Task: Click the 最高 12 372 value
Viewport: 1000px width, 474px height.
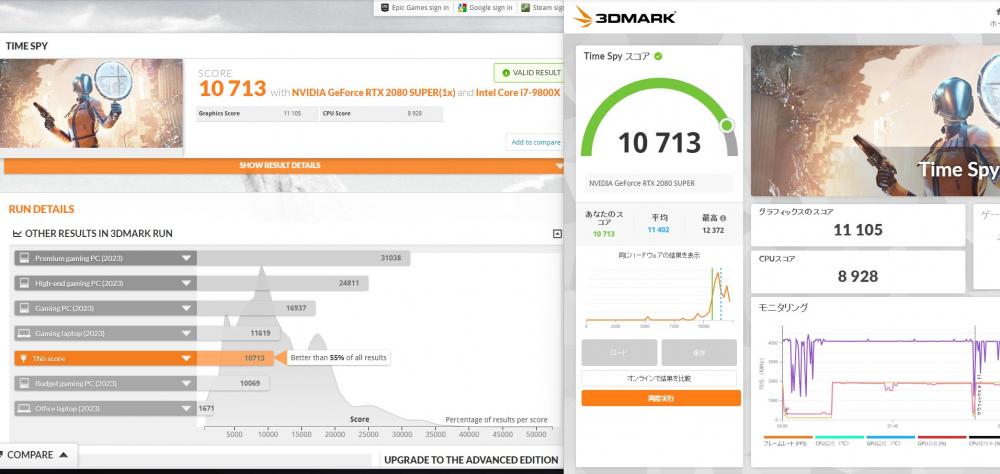Action: click(712, 230)
